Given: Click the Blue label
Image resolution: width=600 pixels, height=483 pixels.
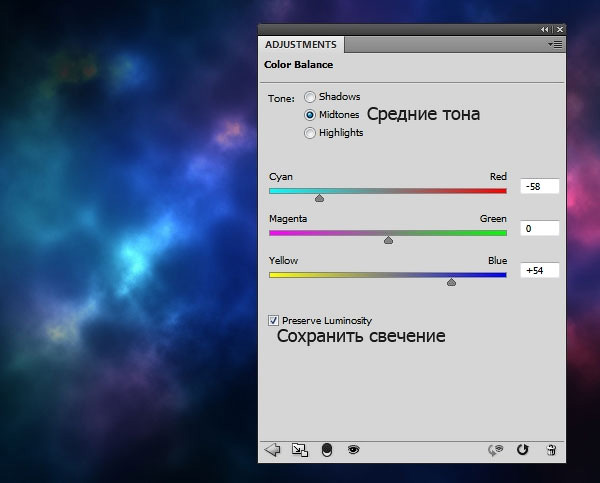Looking at the screenshot, I should (497, 261).
